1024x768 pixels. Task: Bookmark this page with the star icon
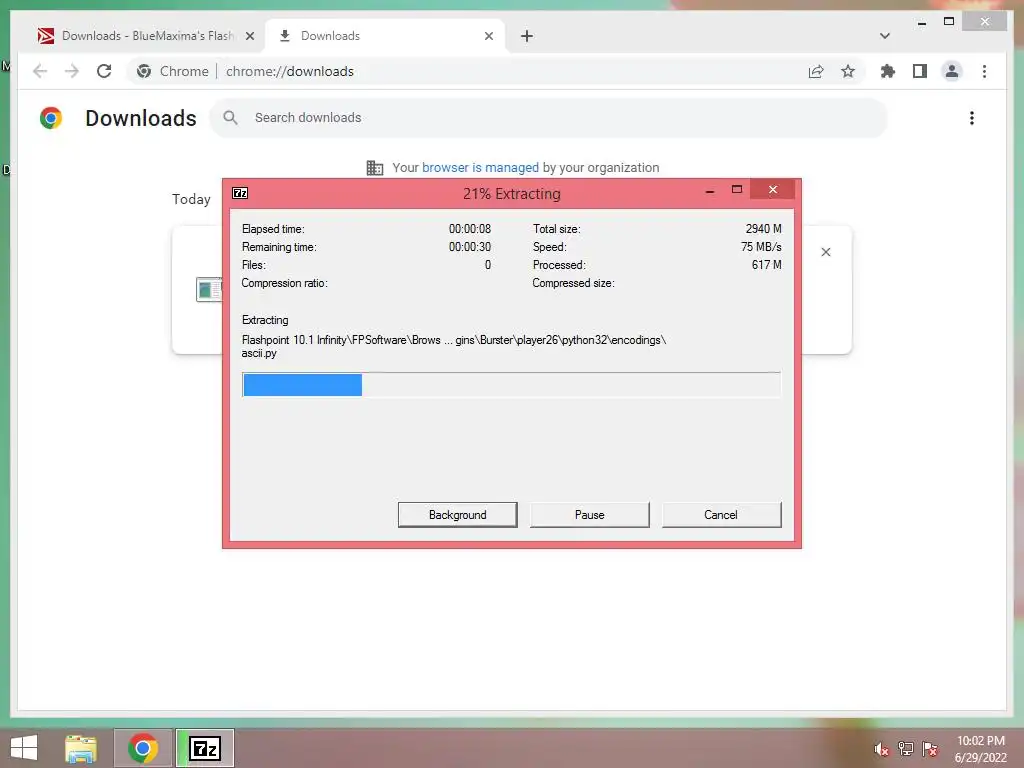pyautogui.click(x=848, y=71)
